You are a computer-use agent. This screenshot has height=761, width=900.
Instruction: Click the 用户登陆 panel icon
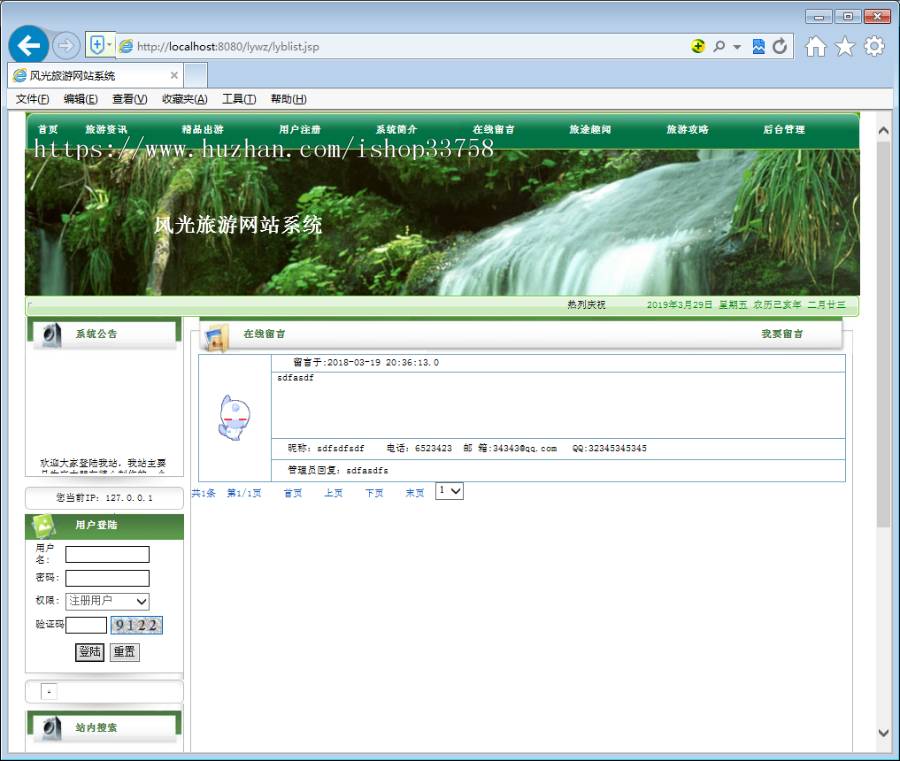click(x=46, y=527)
